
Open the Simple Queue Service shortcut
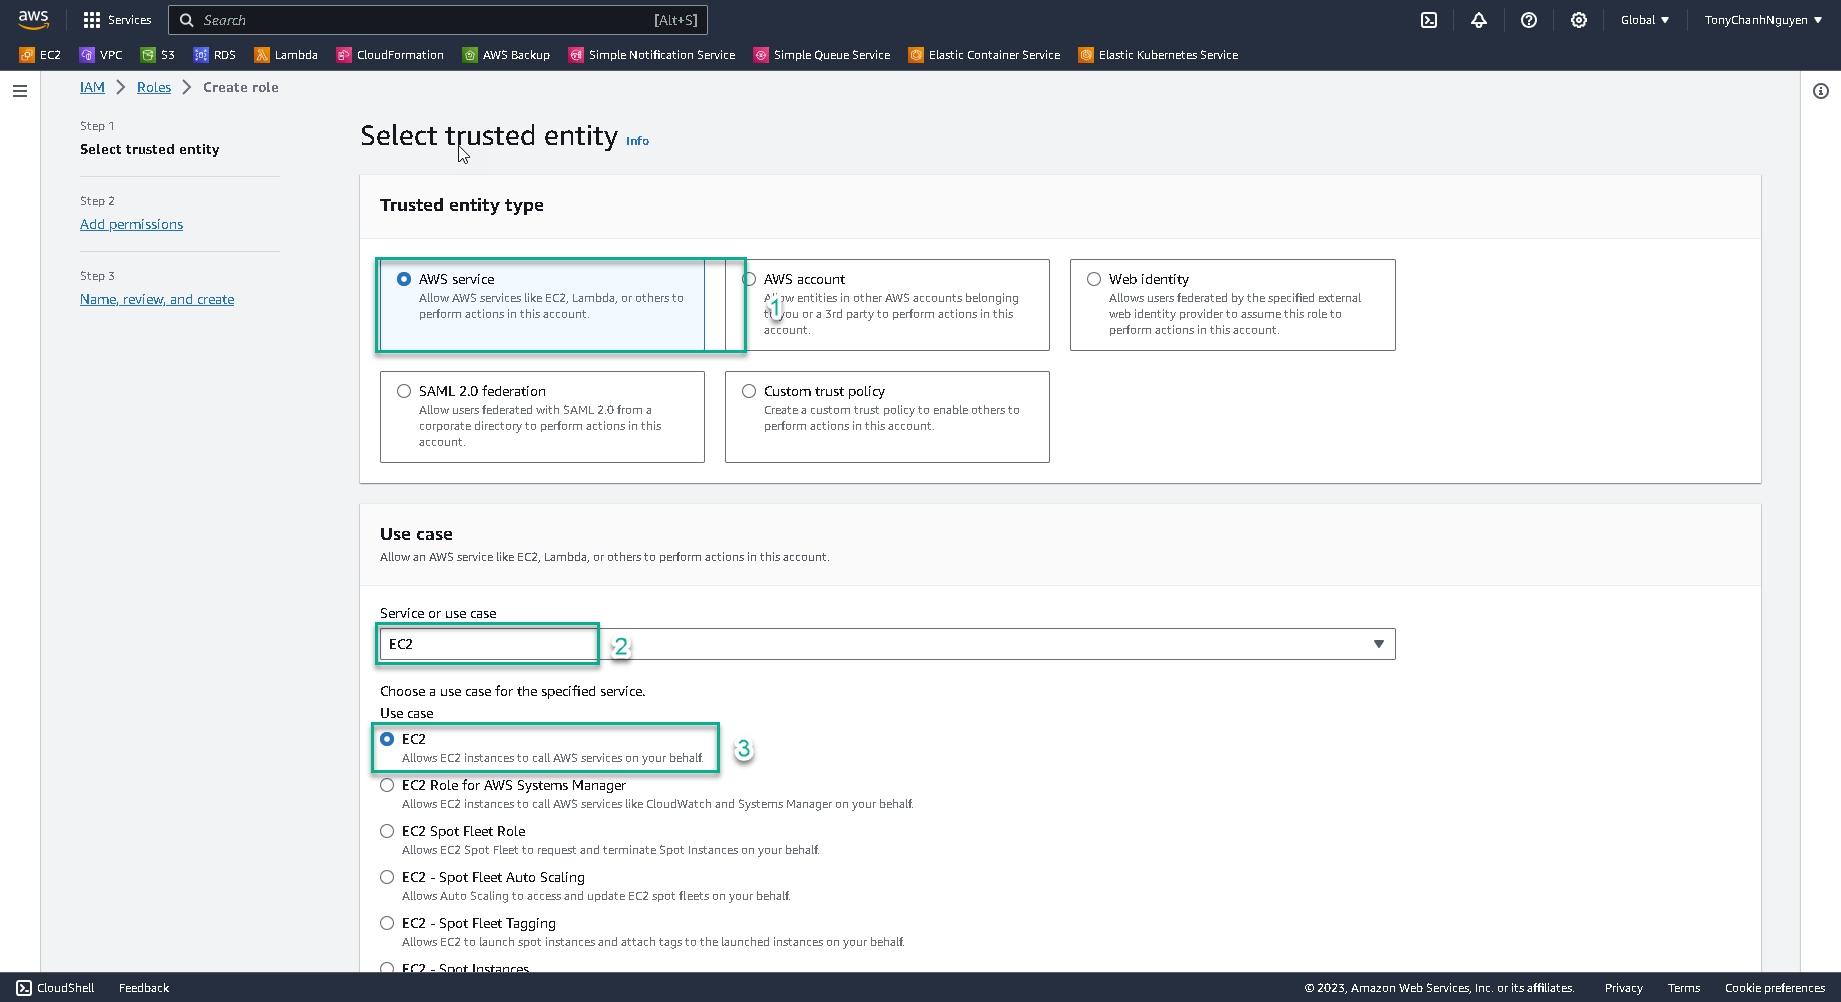pyautogui.click(x=822, y=55)
